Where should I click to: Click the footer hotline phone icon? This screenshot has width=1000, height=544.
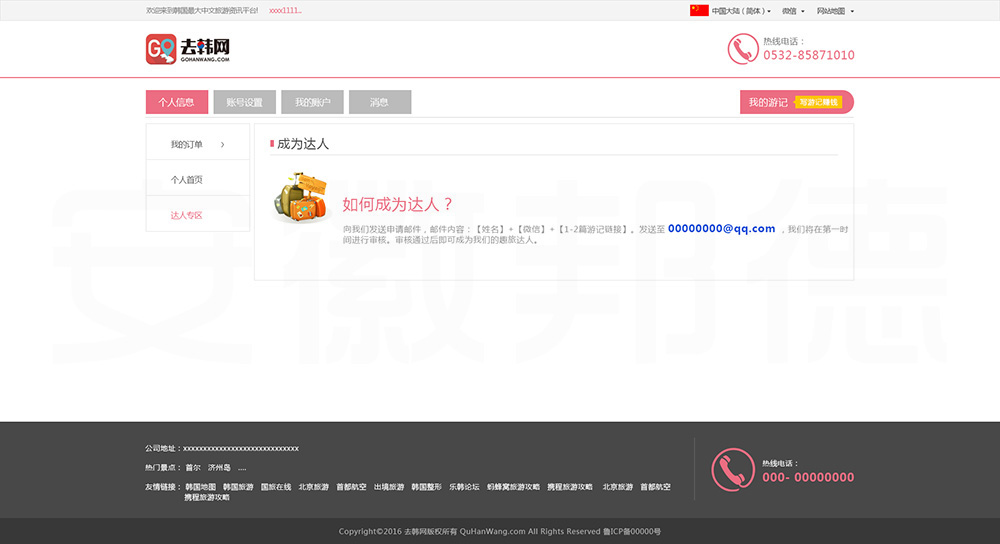coord(733,469)
